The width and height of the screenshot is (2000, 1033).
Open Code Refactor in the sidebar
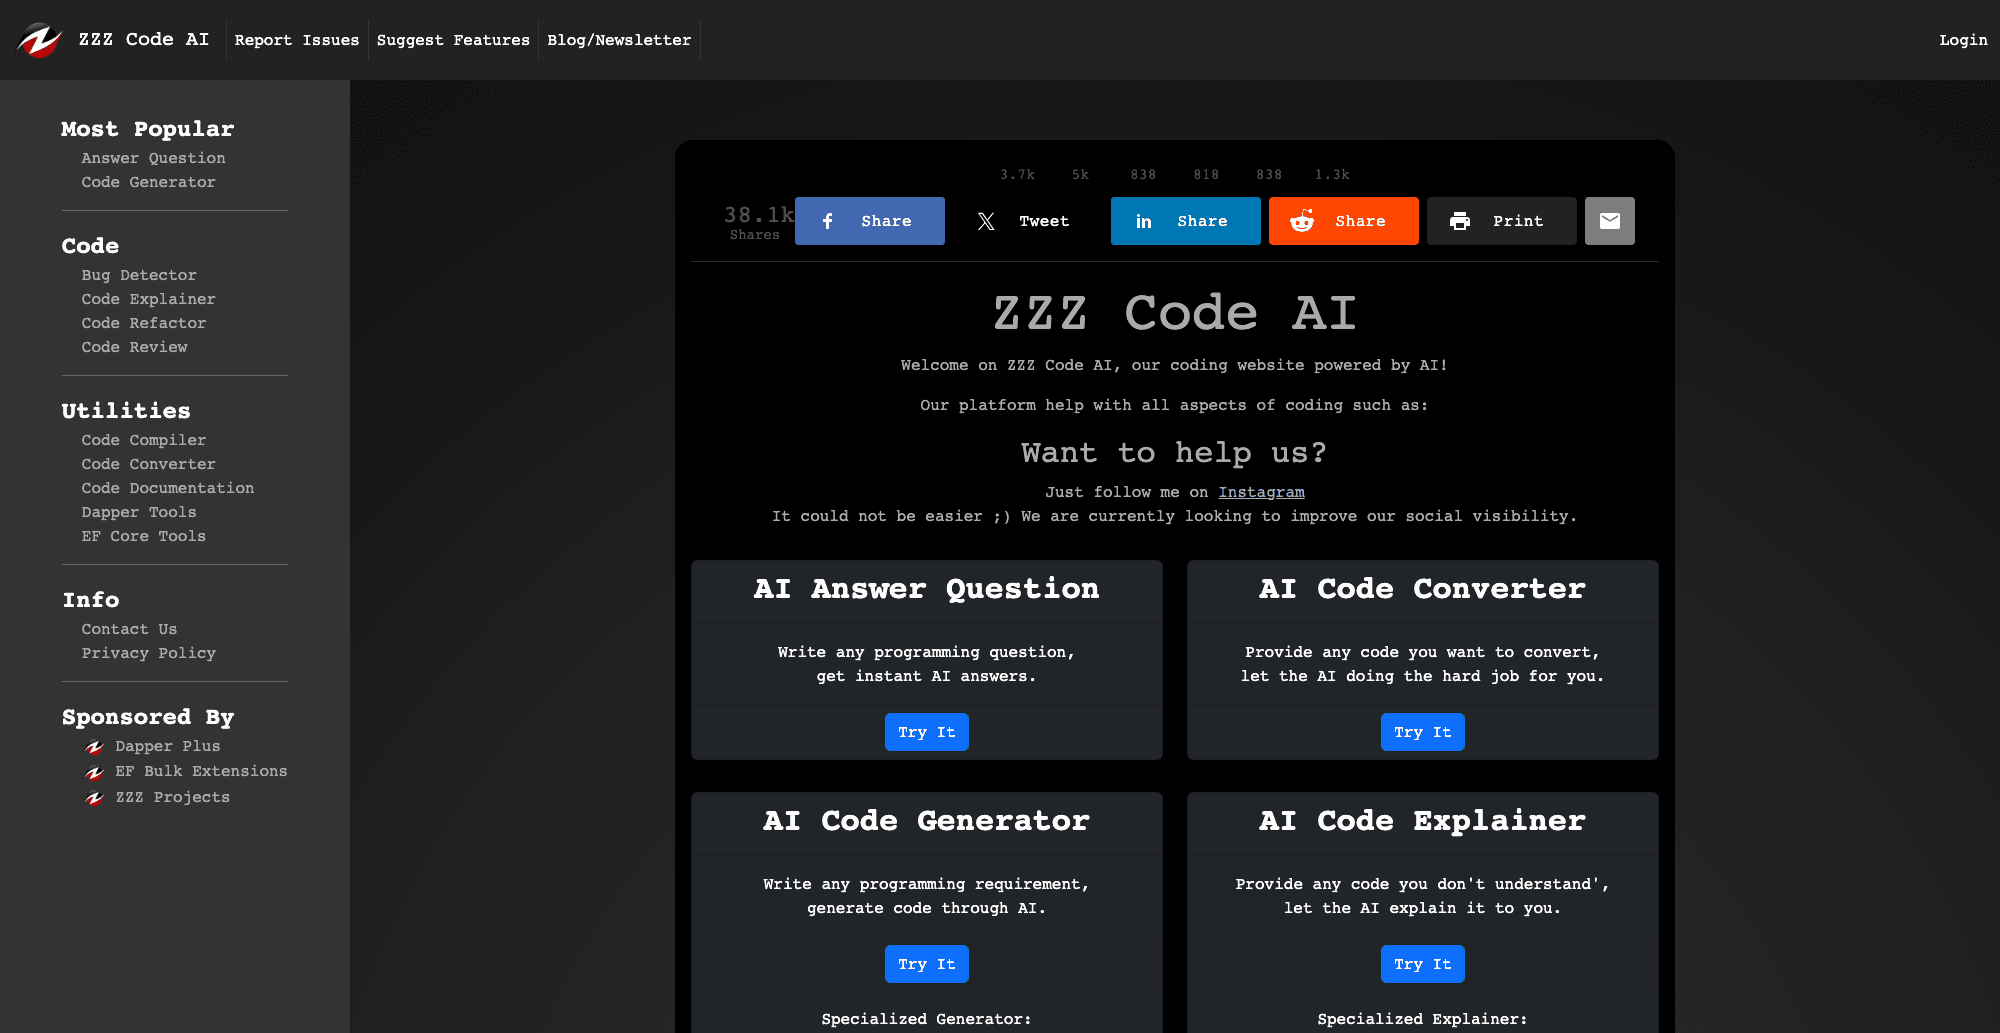(x=144, y=323)
